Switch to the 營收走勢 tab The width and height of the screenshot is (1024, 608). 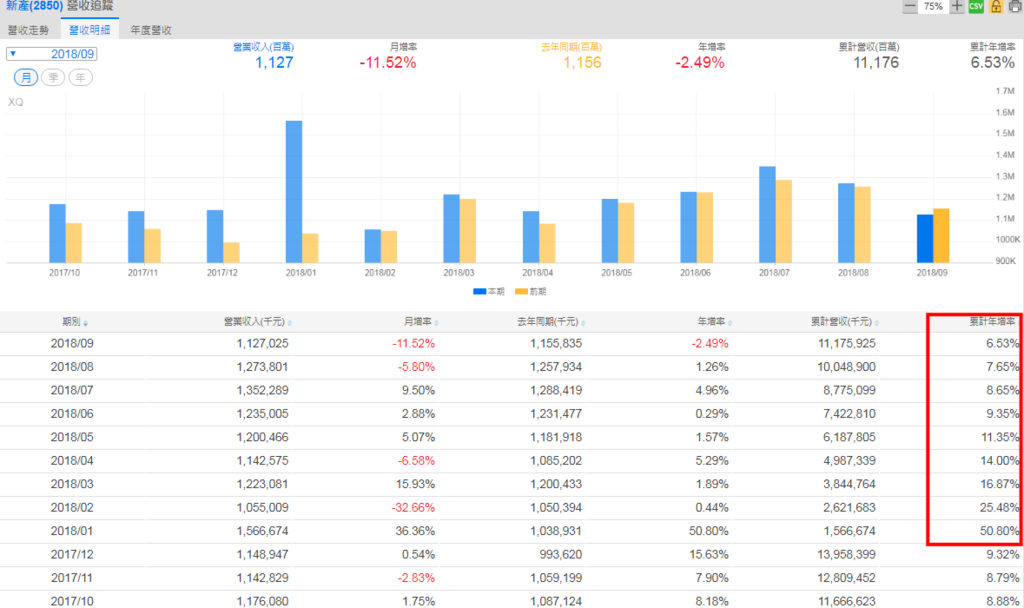click(29, 30)
